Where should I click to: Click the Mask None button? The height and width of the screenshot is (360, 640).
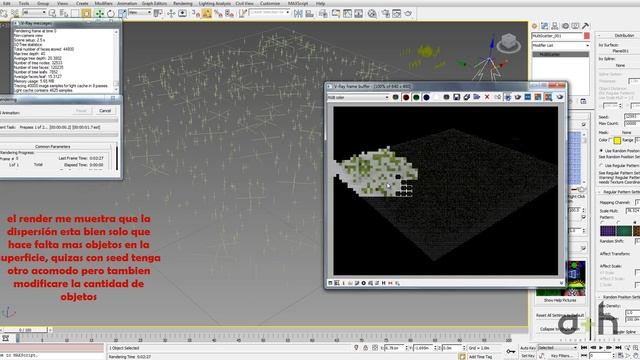tap(626, 133)
